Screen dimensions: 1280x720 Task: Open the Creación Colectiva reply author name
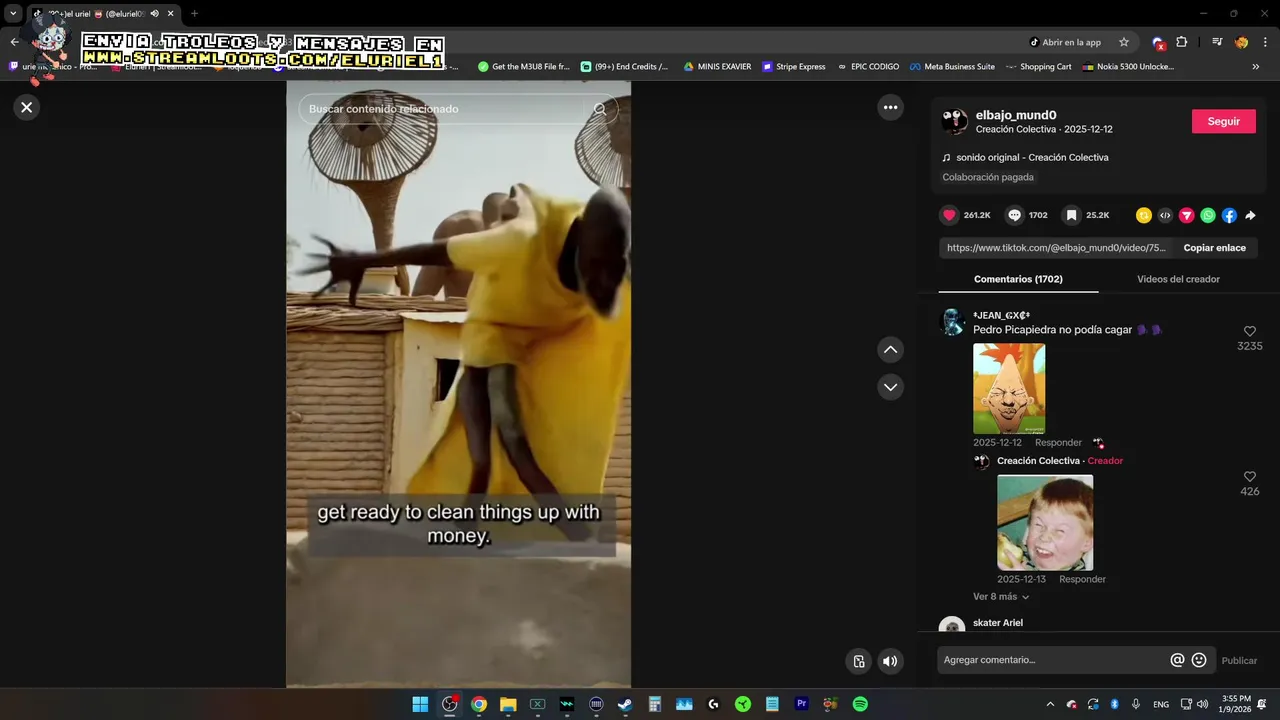pyautogui.click(x=1038, y=461)
